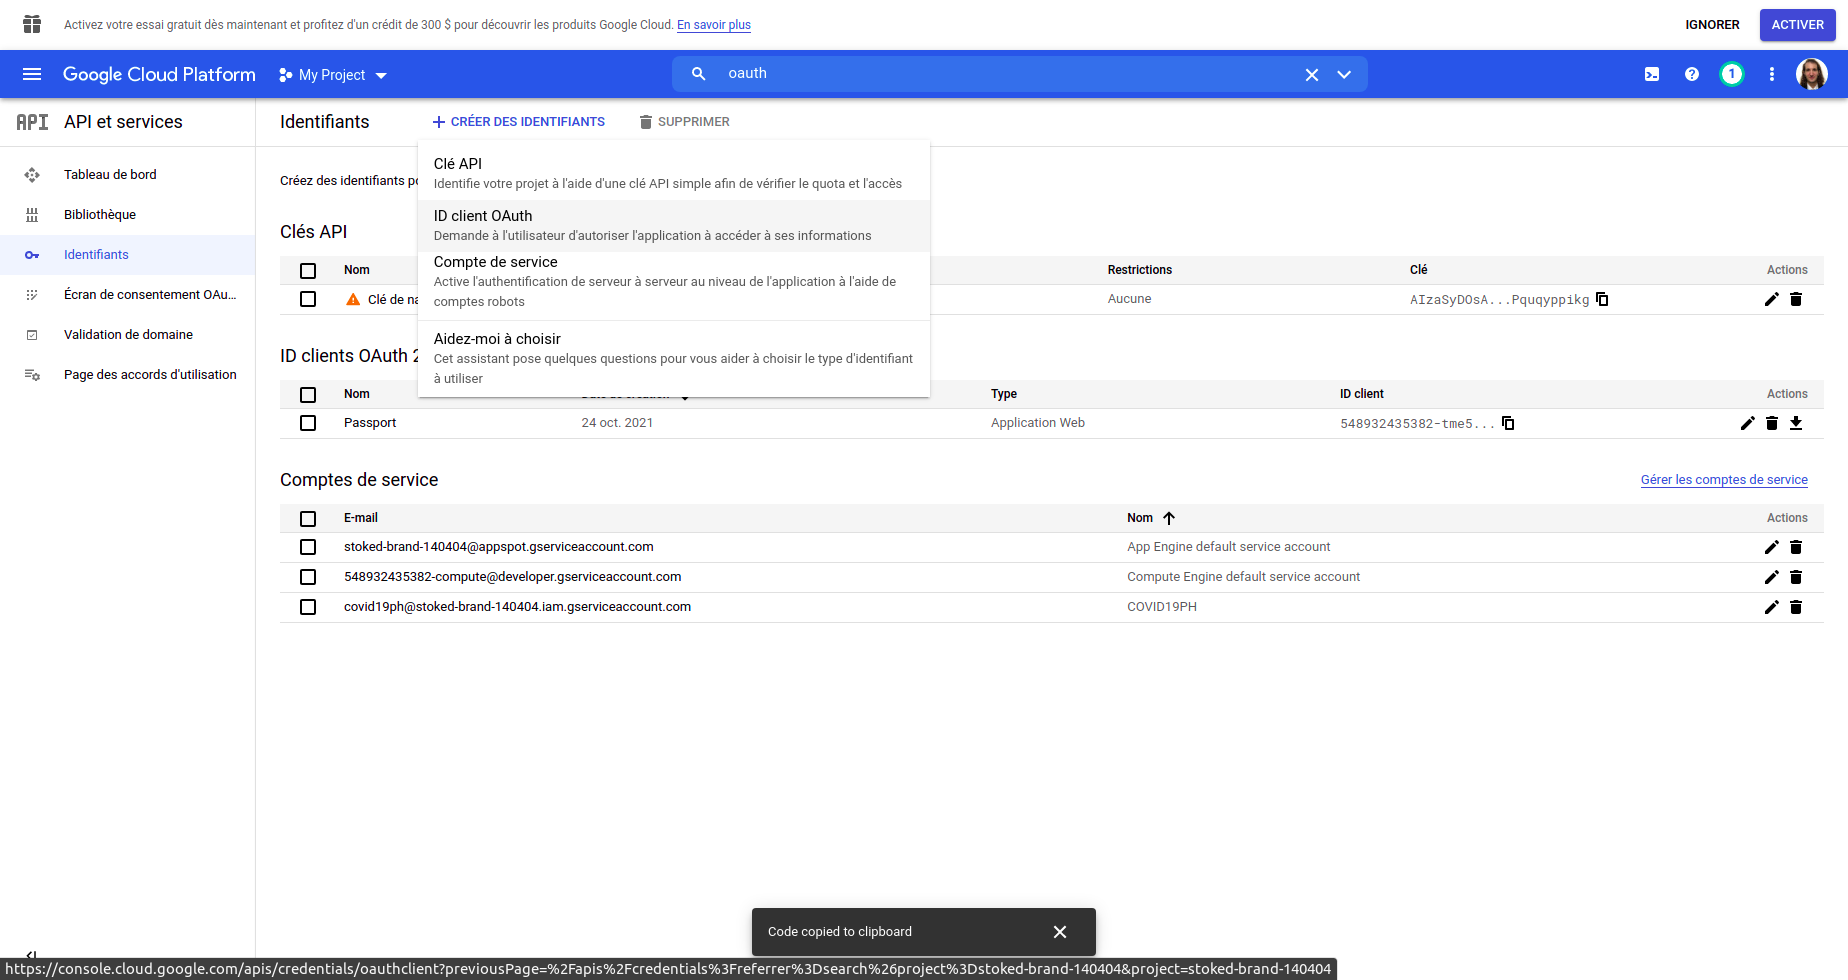Download the Passport OAuth client JSON
Screen dimensions: 1848x980
coord(1796,423)
